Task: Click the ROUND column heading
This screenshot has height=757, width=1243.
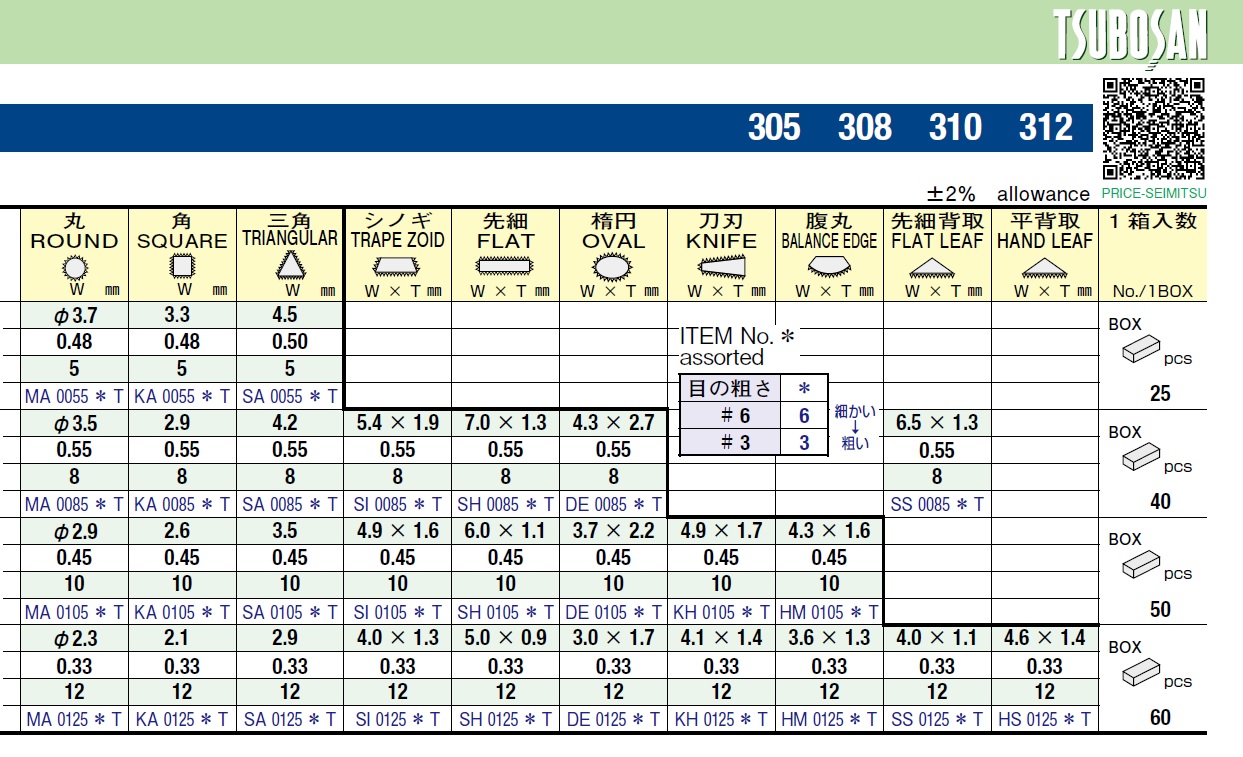Action: [74, 241]
